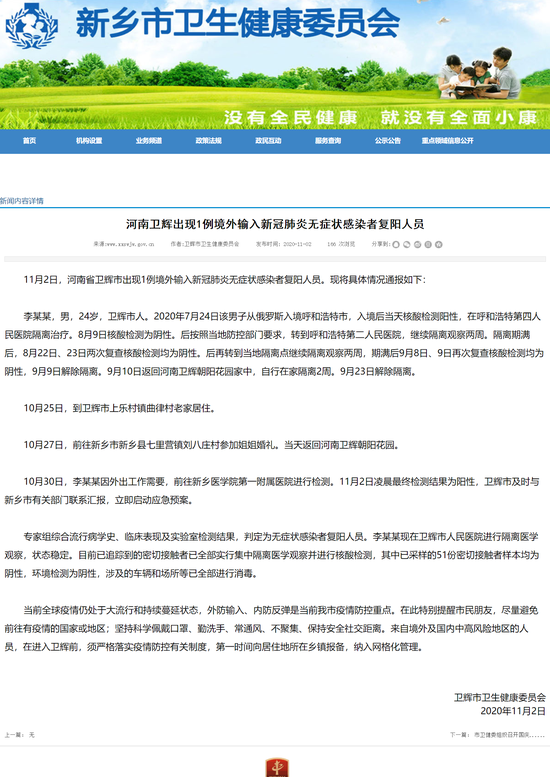Click the first share icon after 分享到
Viewport: 550px width, 777px height.
[x=396, y=244]
